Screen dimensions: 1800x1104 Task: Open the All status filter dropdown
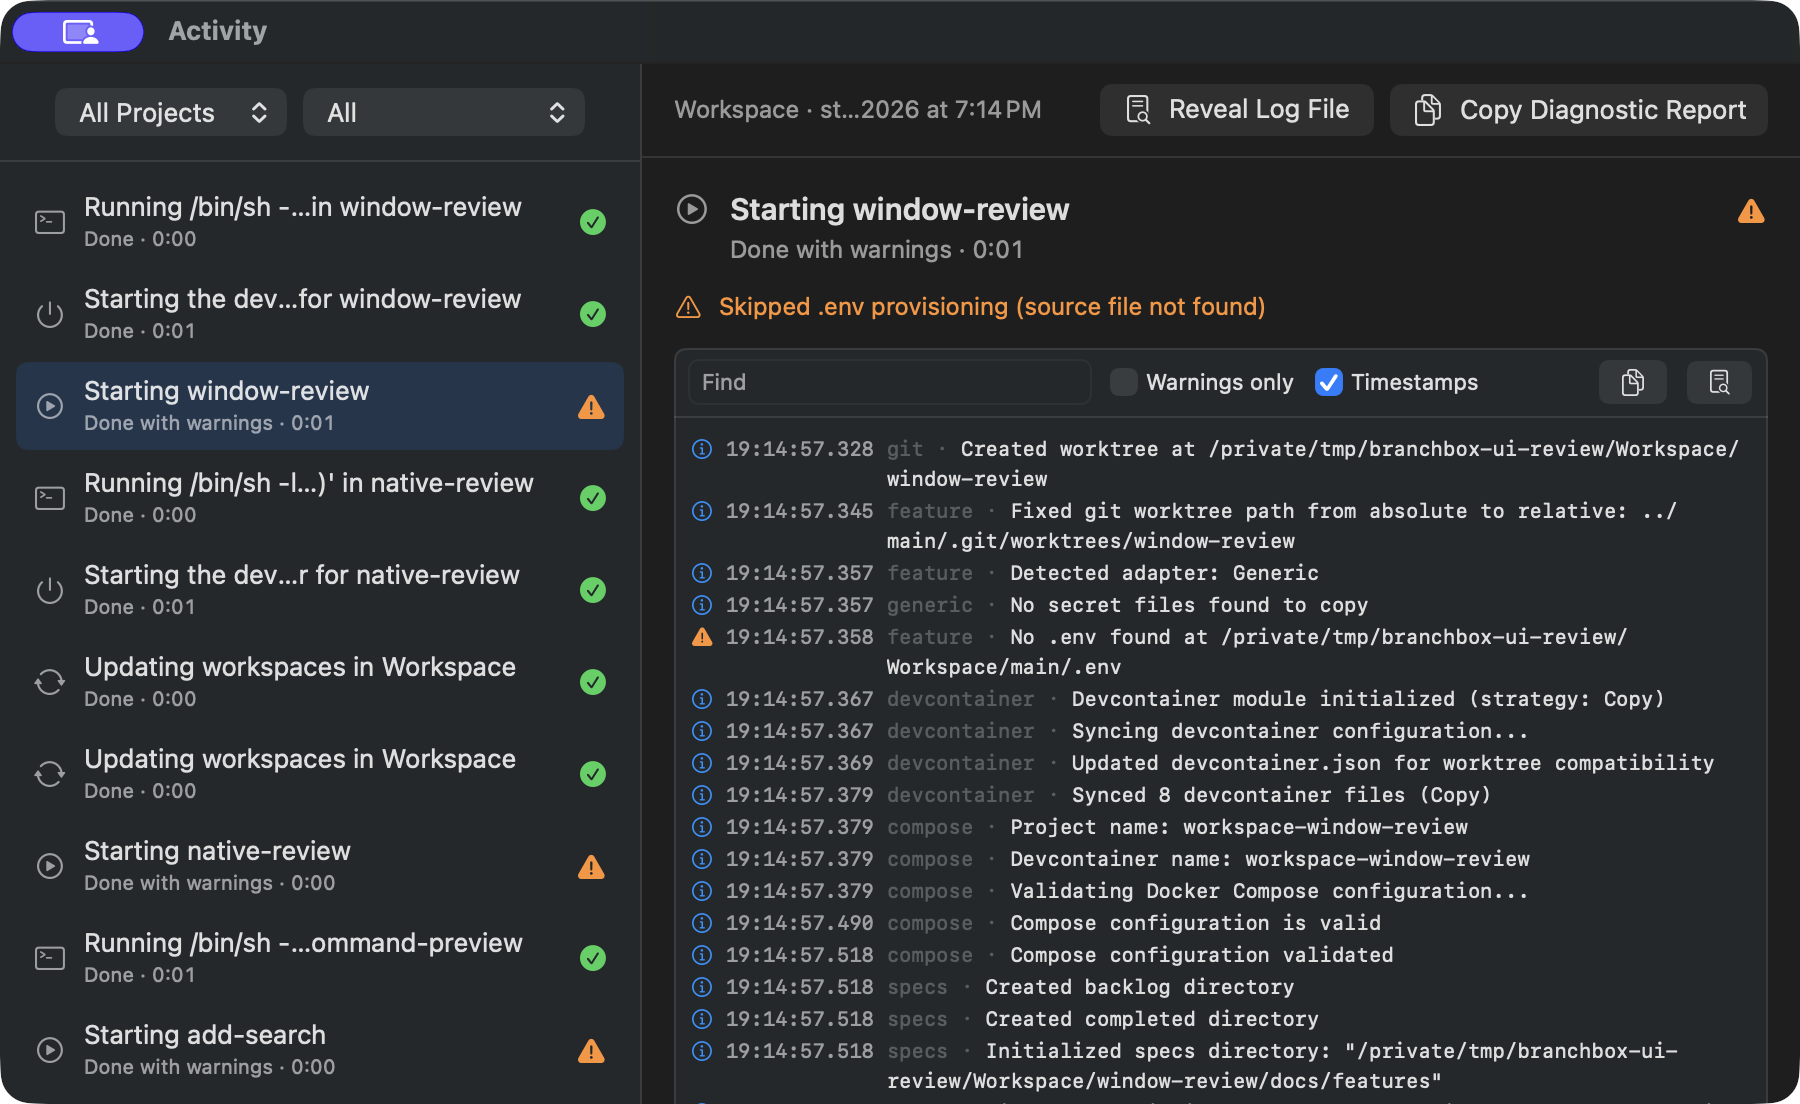click(444, 112)
